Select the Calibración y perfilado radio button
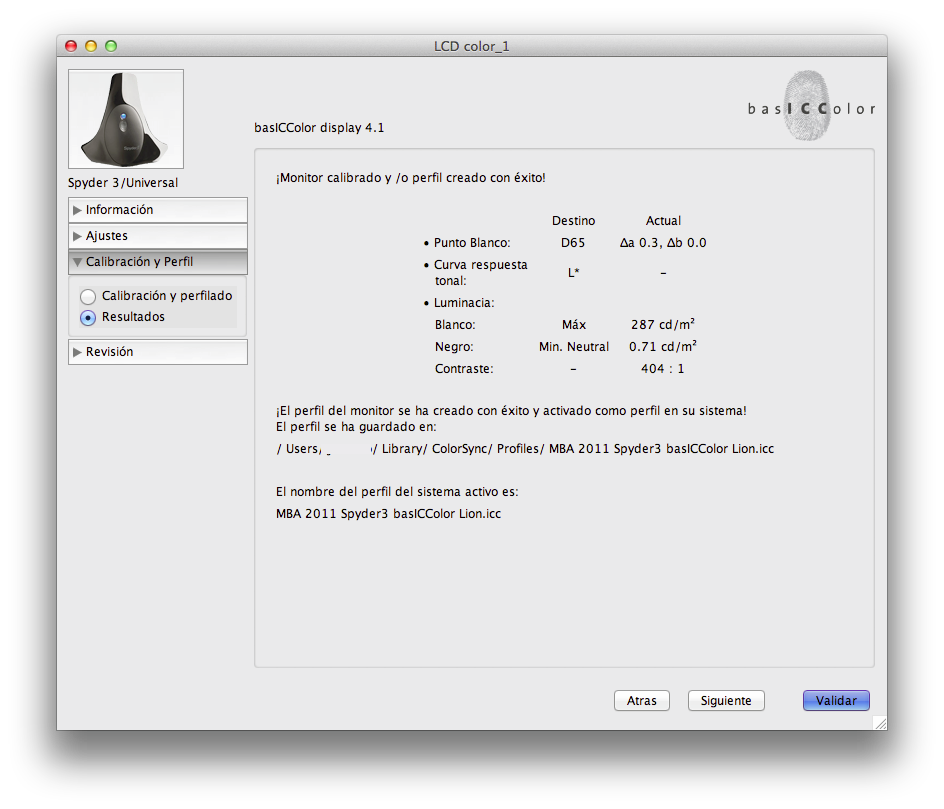The width and height of the screenshot is (944, 809). click(88, 297)
